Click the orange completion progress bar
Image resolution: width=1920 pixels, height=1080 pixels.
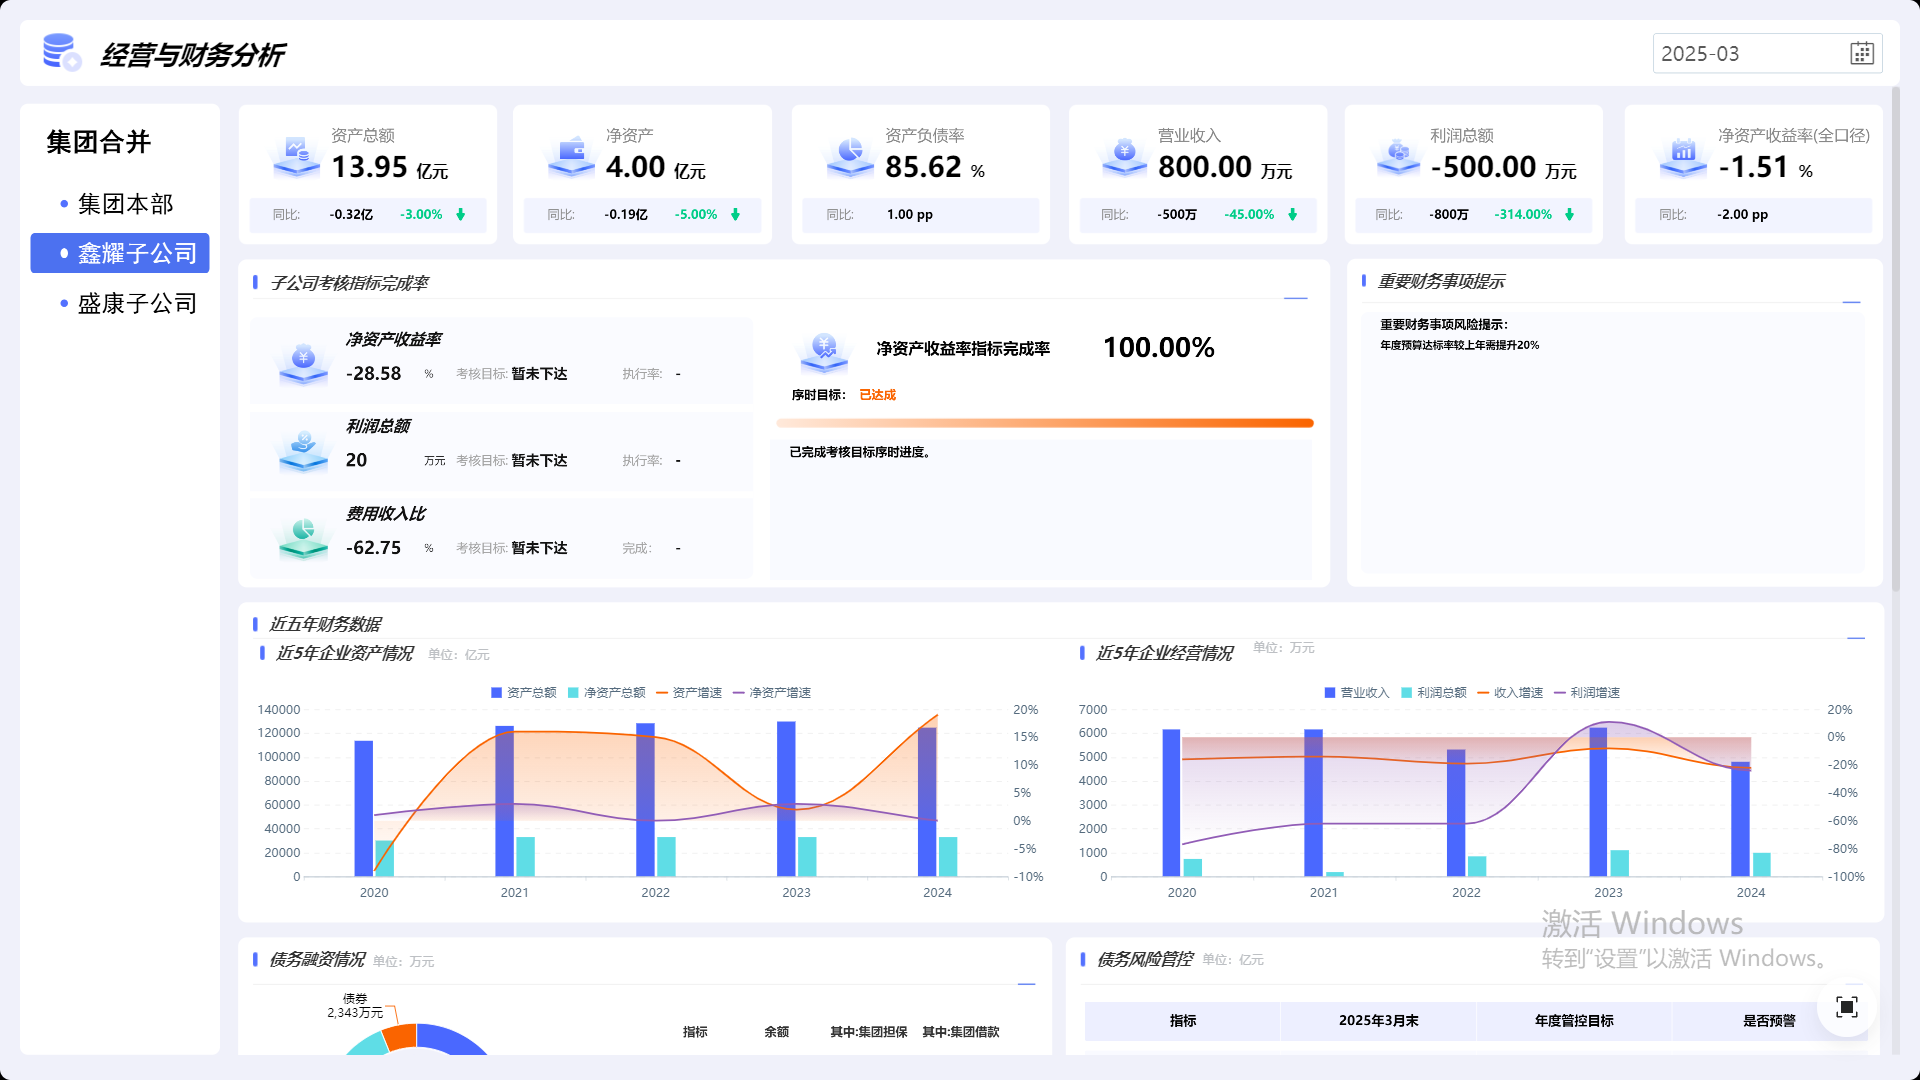pyautogui.click(x=1044, y=423)
